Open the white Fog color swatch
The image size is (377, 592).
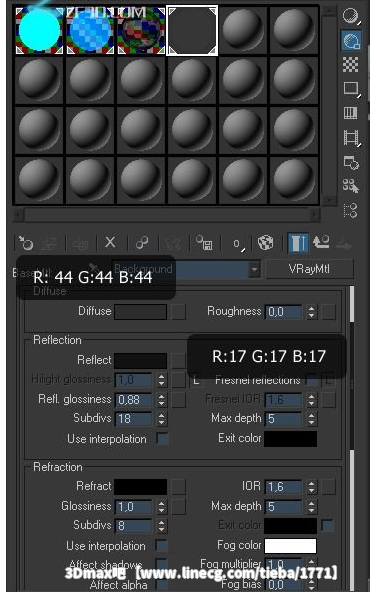click(x=290, y=546)
